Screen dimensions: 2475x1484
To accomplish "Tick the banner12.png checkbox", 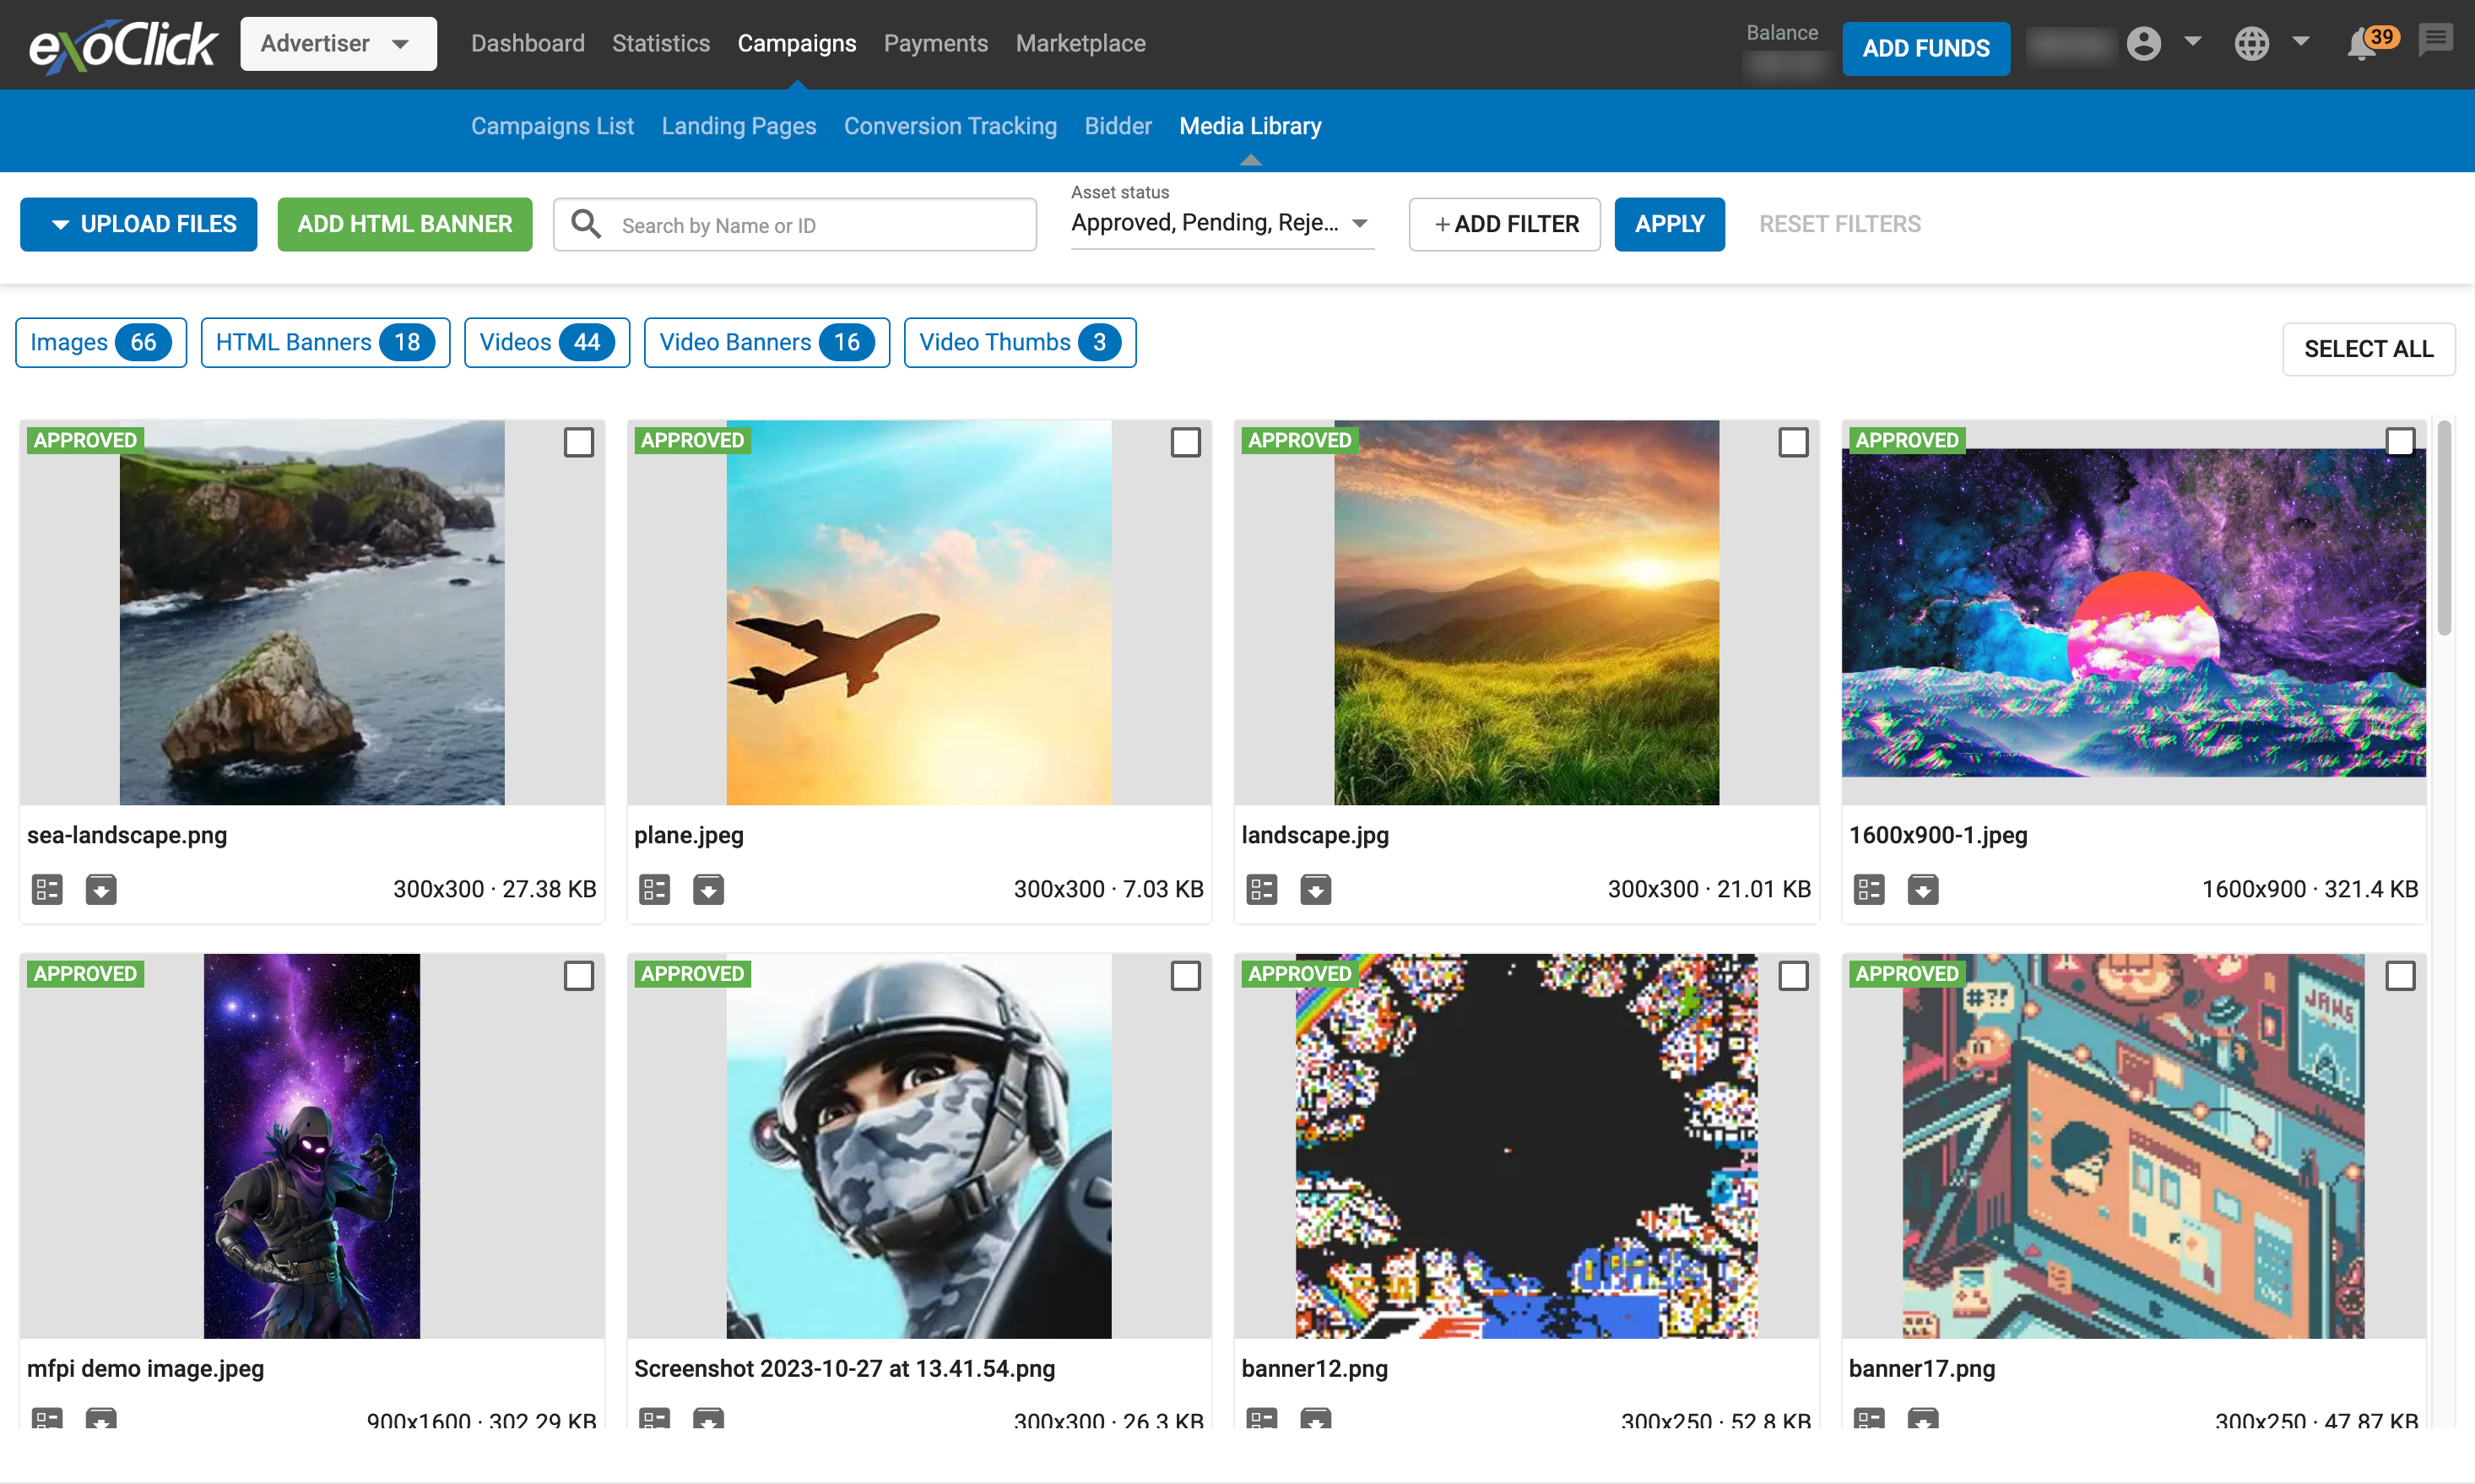I will tap(1793, 976).
